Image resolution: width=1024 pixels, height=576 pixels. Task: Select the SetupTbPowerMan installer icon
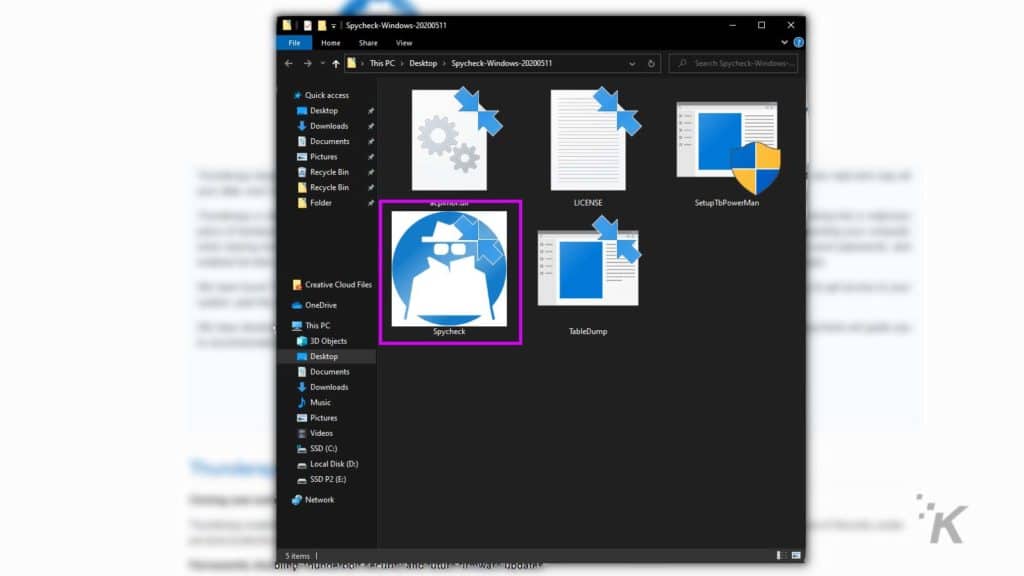[x=727, y=146]
